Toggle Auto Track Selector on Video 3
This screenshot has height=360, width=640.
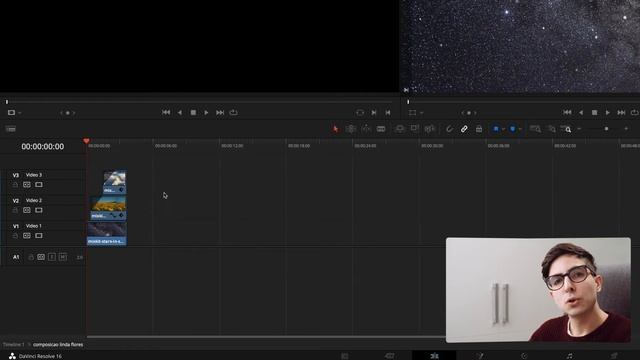pyautogui.click(x=27, y=185)
